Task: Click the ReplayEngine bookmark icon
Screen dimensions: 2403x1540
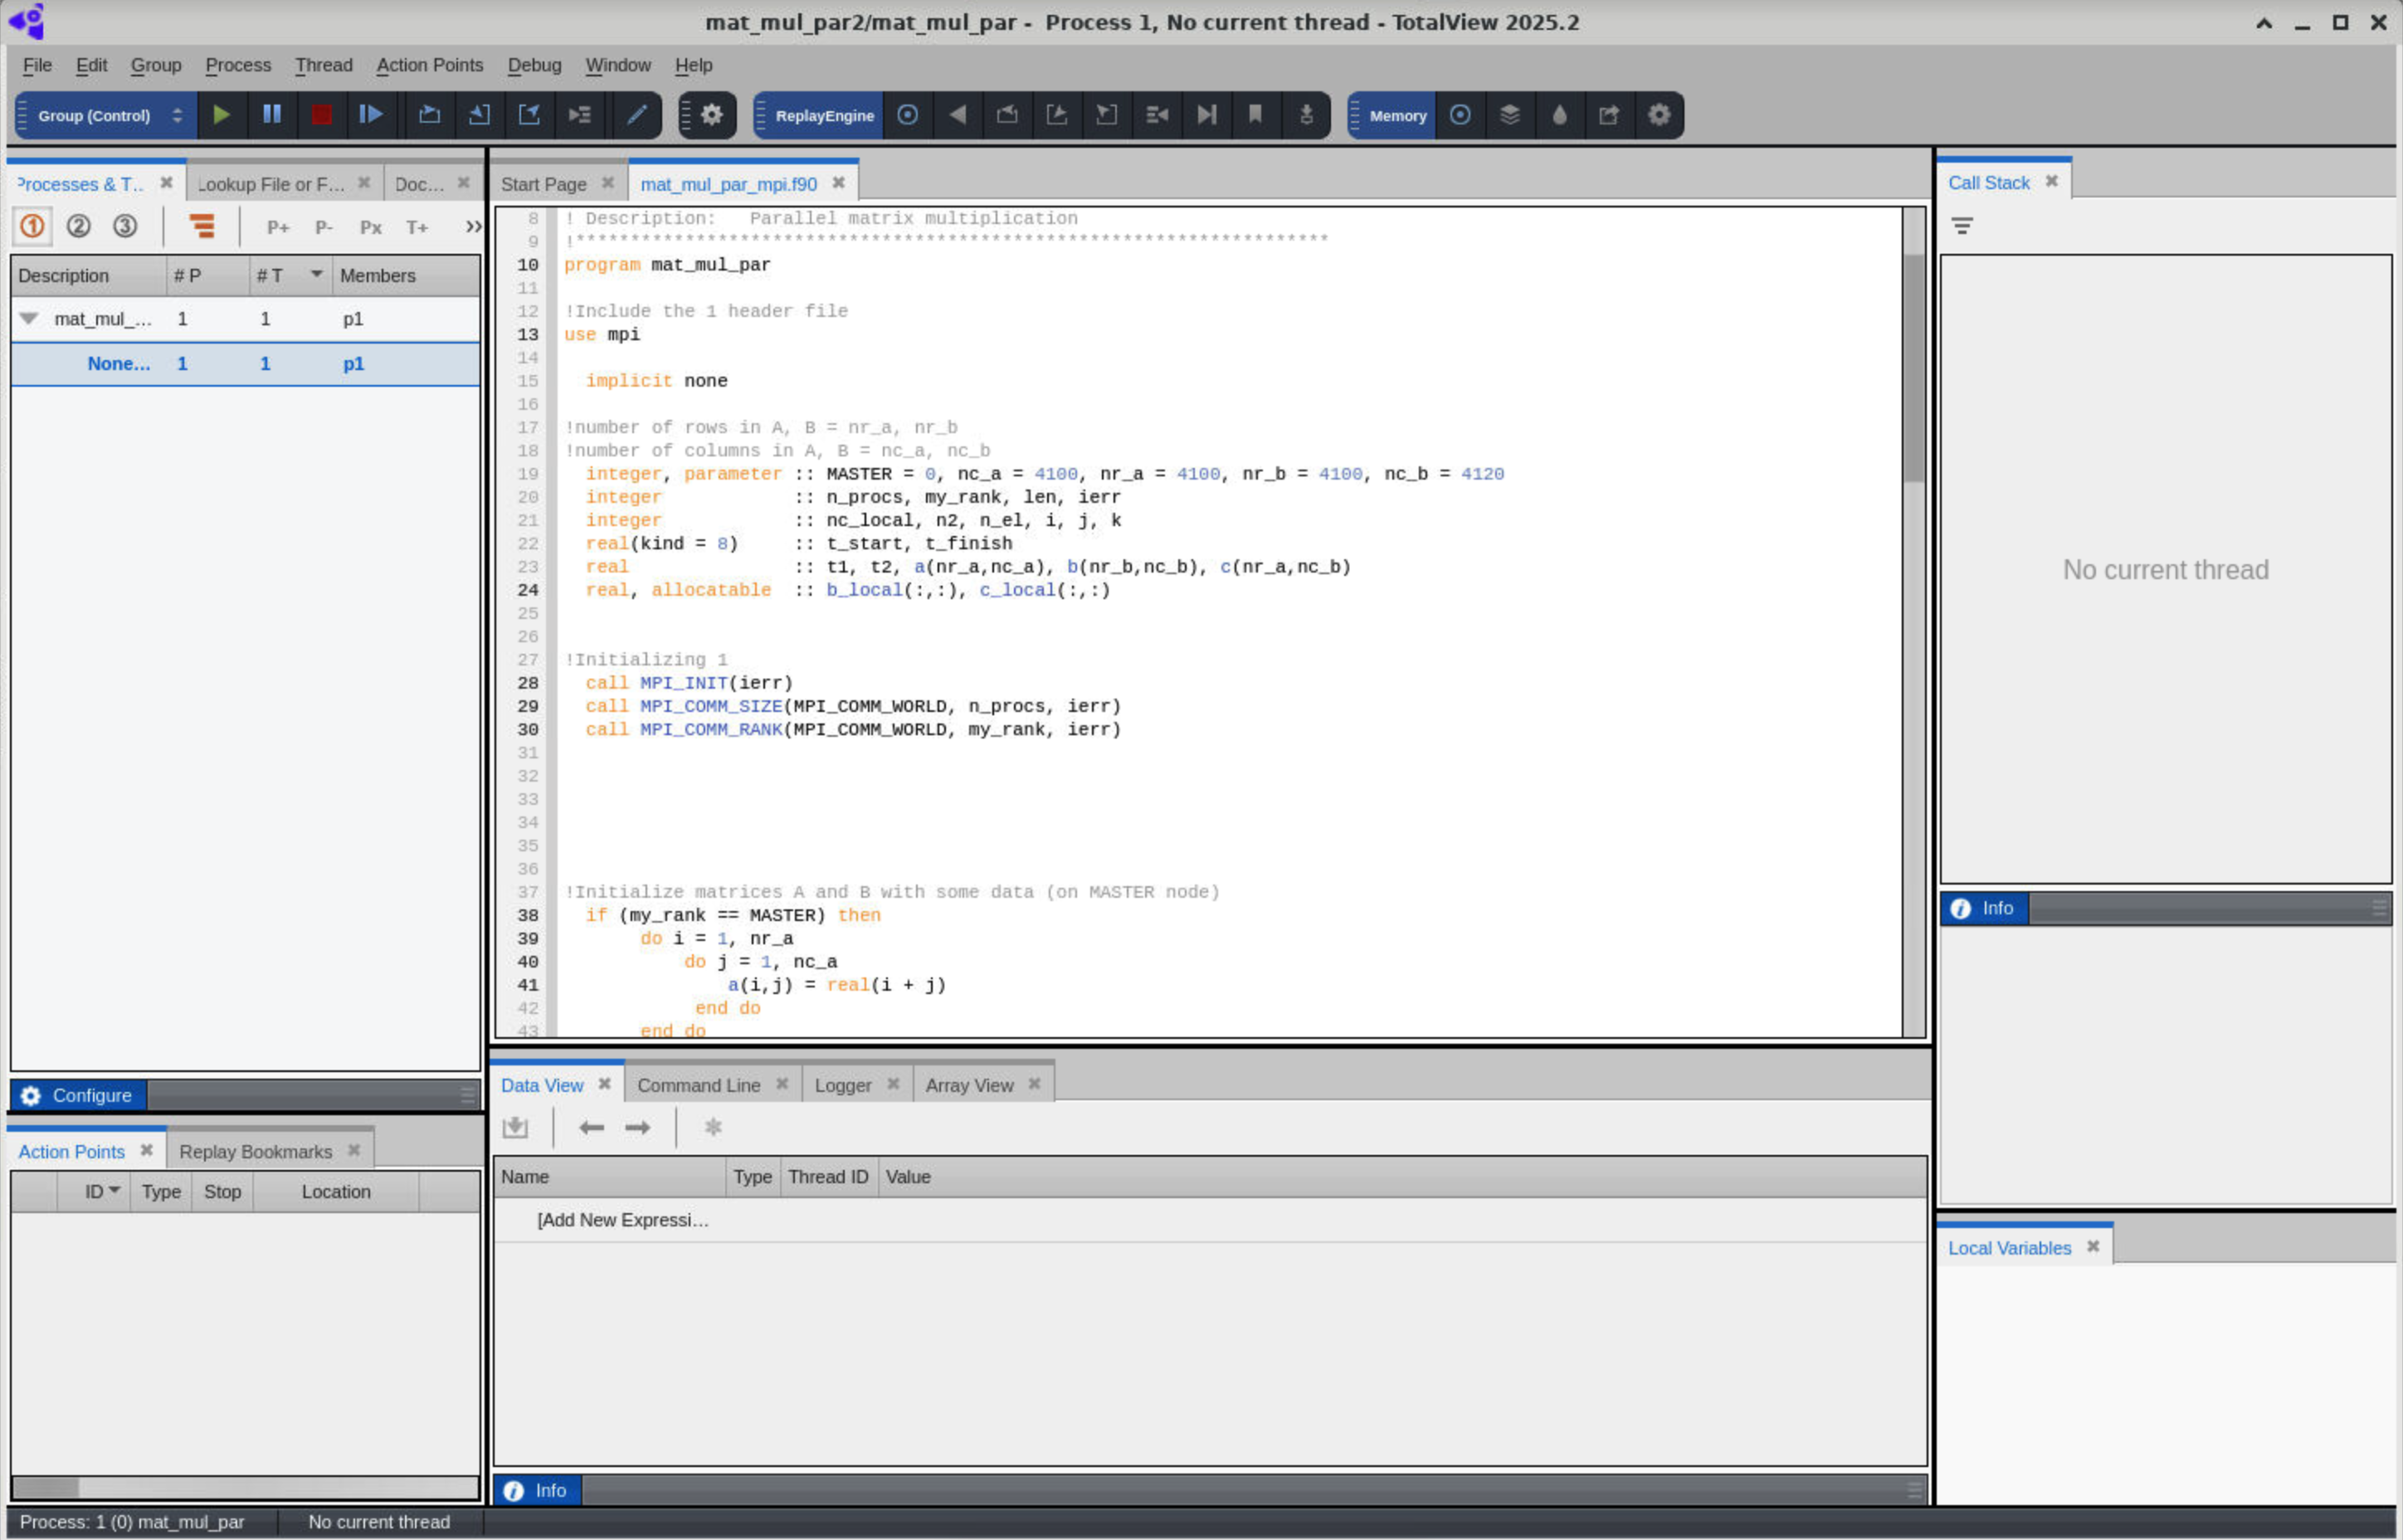Action: (x=1255, y=115)
